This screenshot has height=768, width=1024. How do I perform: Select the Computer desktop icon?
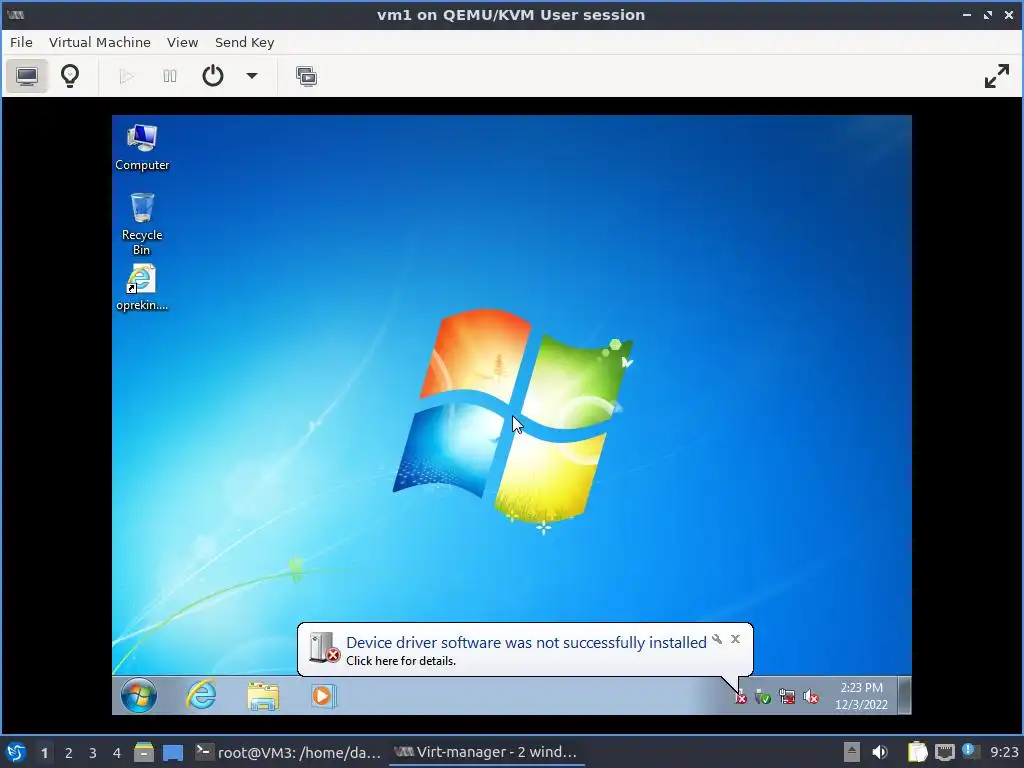142,148
